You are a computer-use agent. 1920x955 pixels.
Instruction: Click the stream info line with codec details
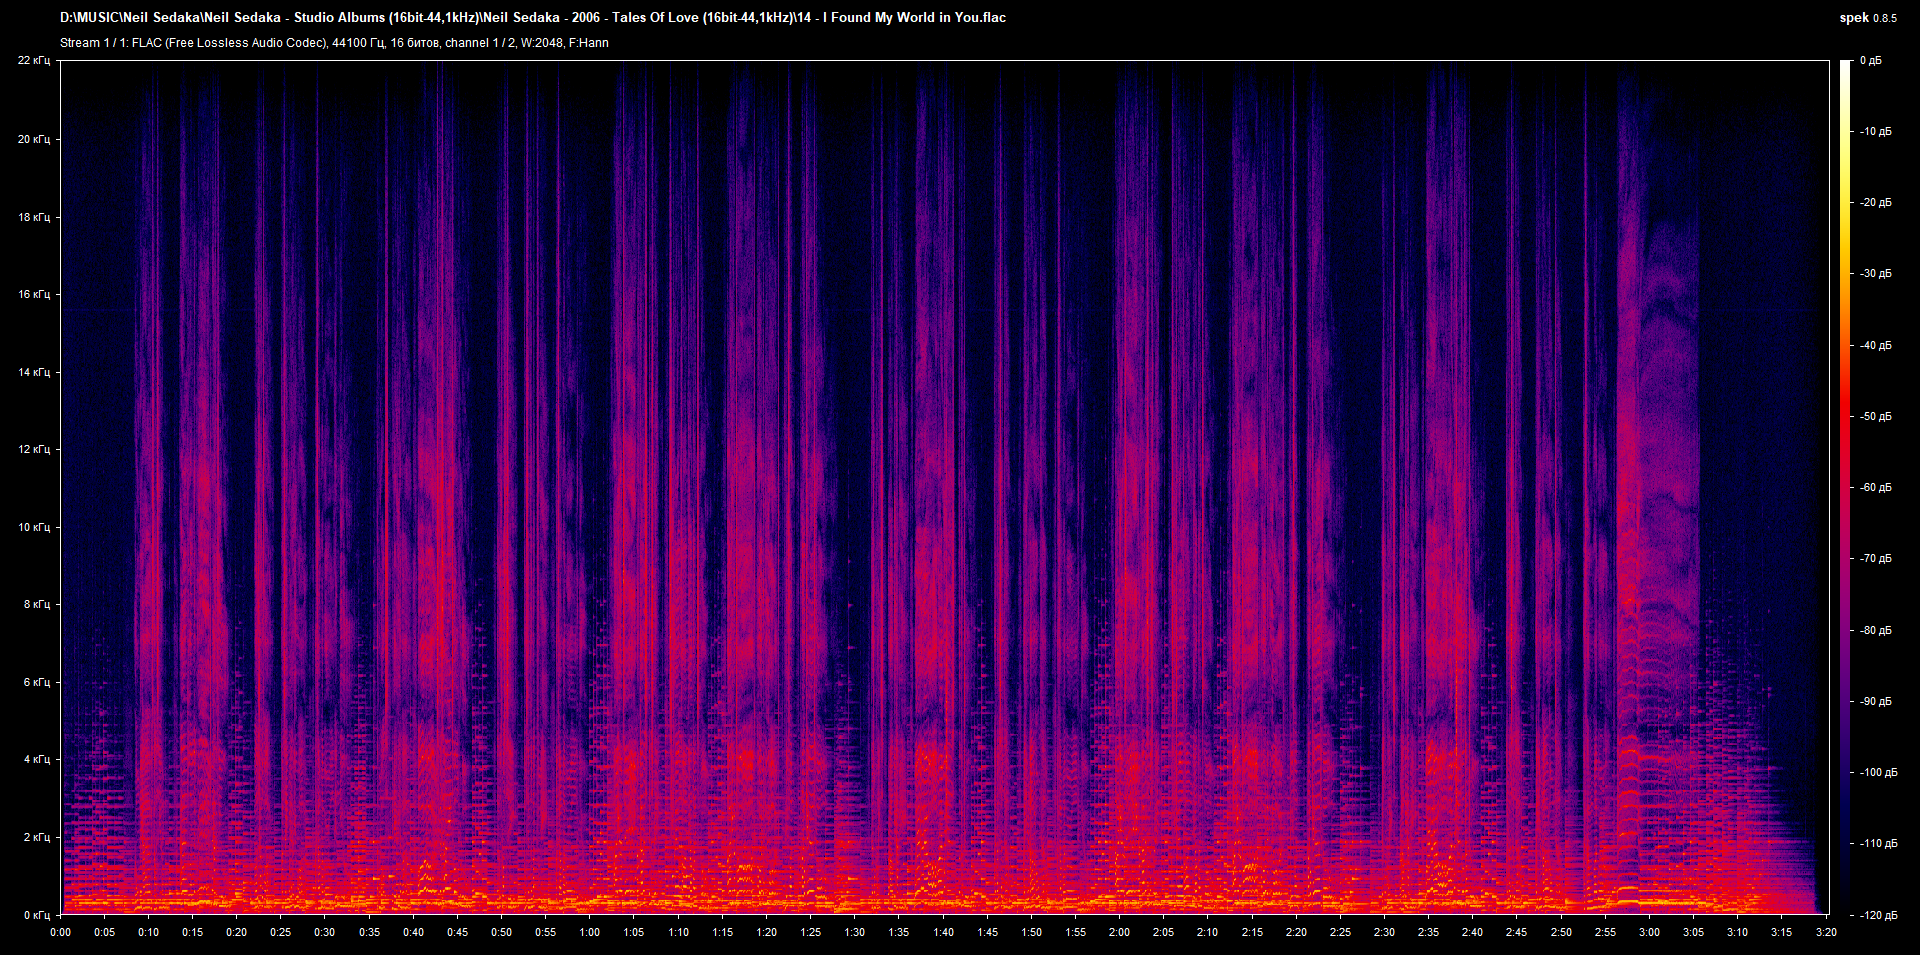334,43
